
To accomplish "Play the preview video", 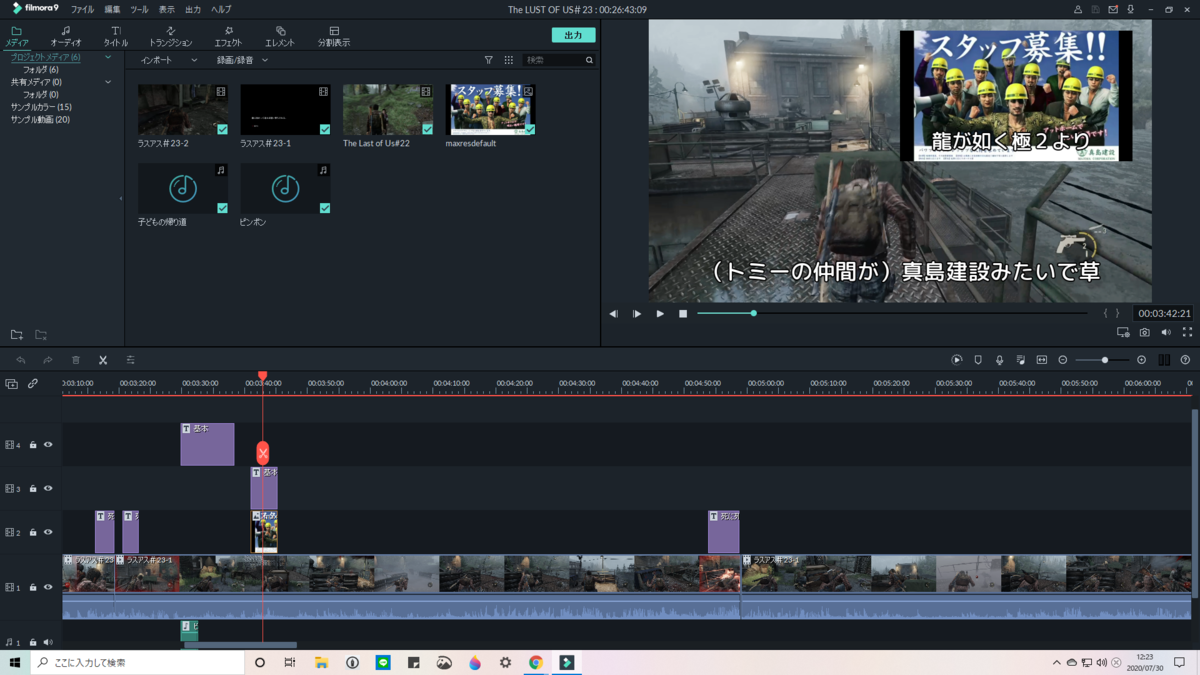I will click(660, 314).
